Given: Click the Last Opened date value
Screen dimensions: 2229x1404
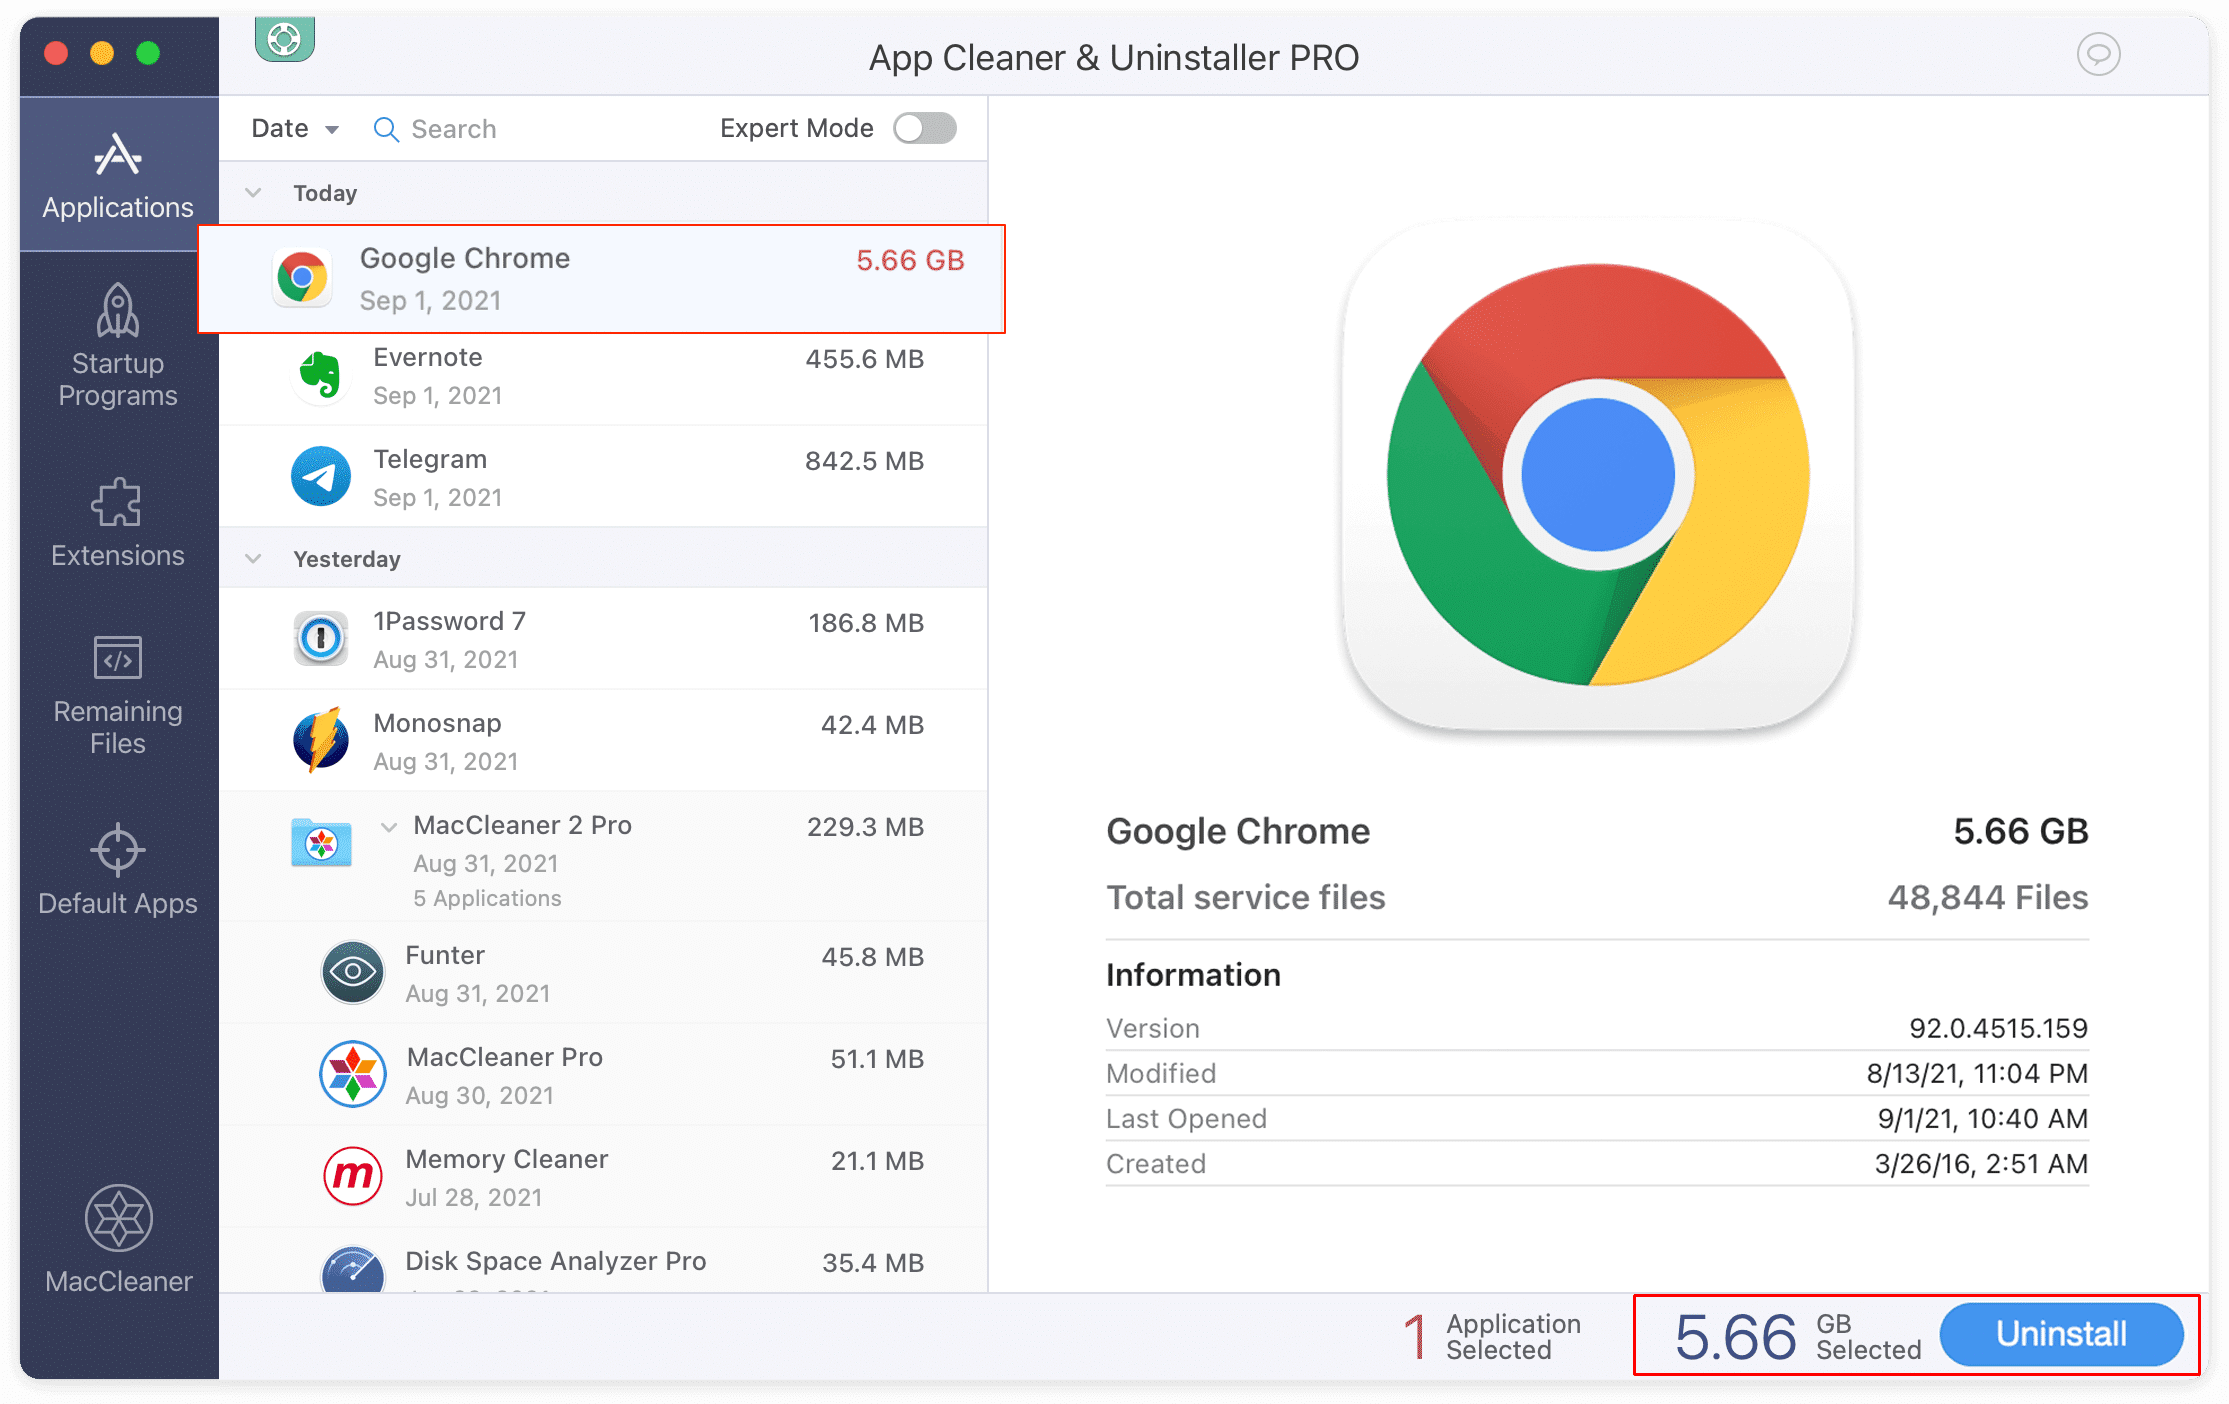Looking at the screenshot, I should coord(1982,1118).
